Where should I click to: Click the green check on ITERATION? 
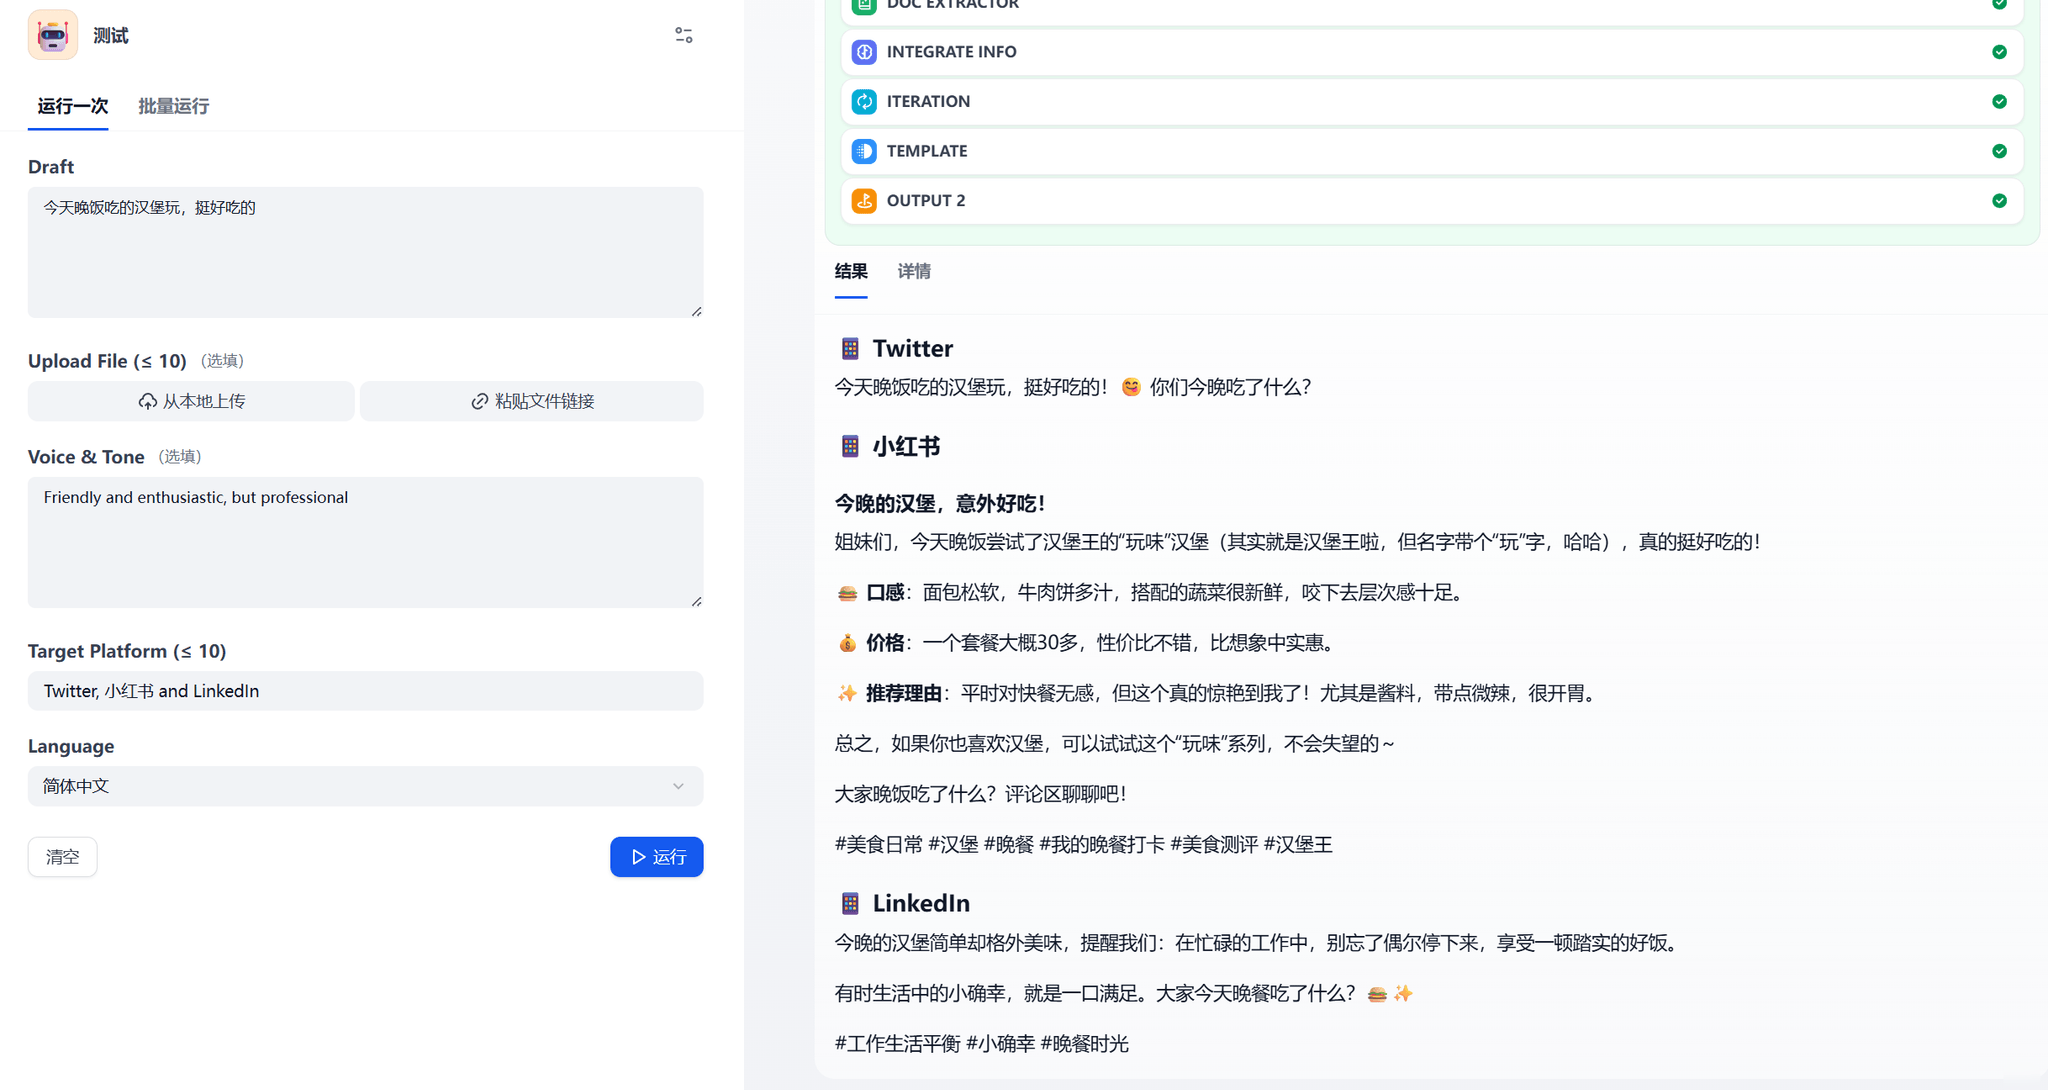[1999, 101]
